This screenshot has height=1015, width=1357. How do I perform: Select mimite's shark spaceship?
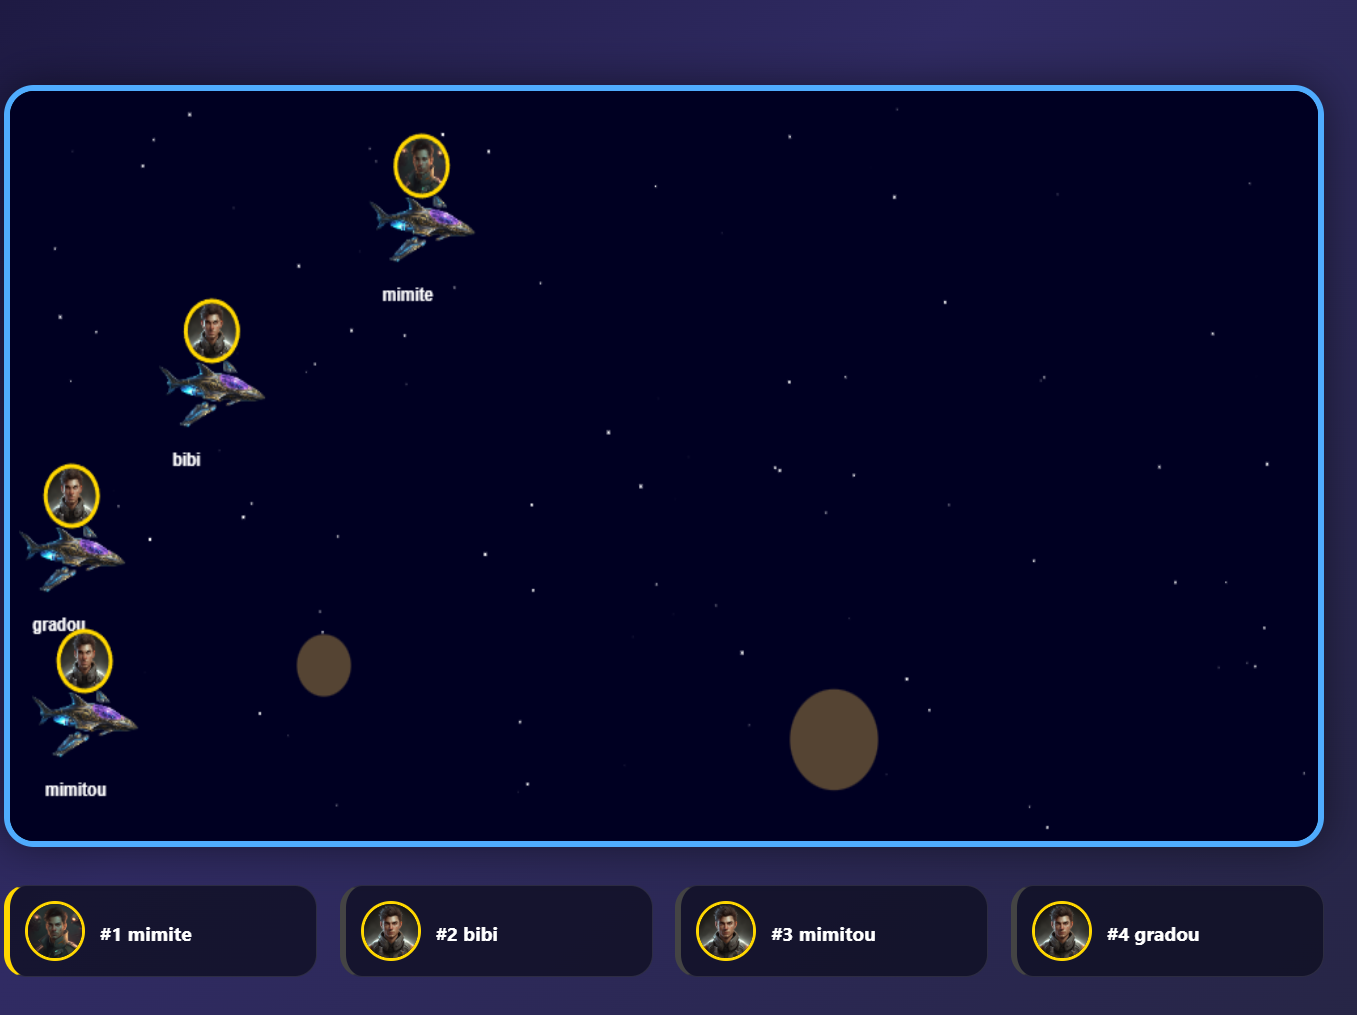[x=422, y=227]
